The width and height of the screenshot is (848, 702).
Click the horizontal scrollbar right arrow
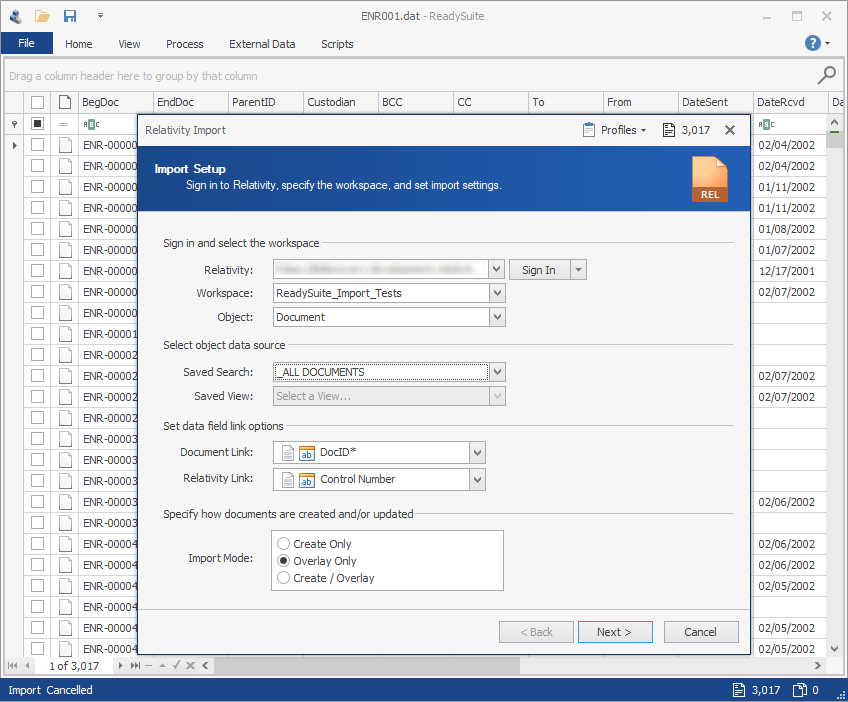pyautogui.click(x=817, y=665)
